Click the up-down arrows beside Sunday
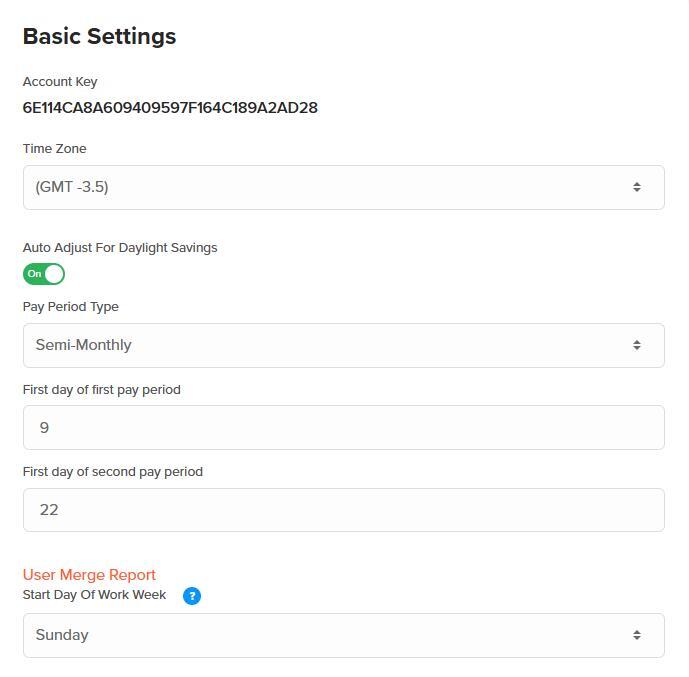This screenshot has width=689, height=677. 636,635
